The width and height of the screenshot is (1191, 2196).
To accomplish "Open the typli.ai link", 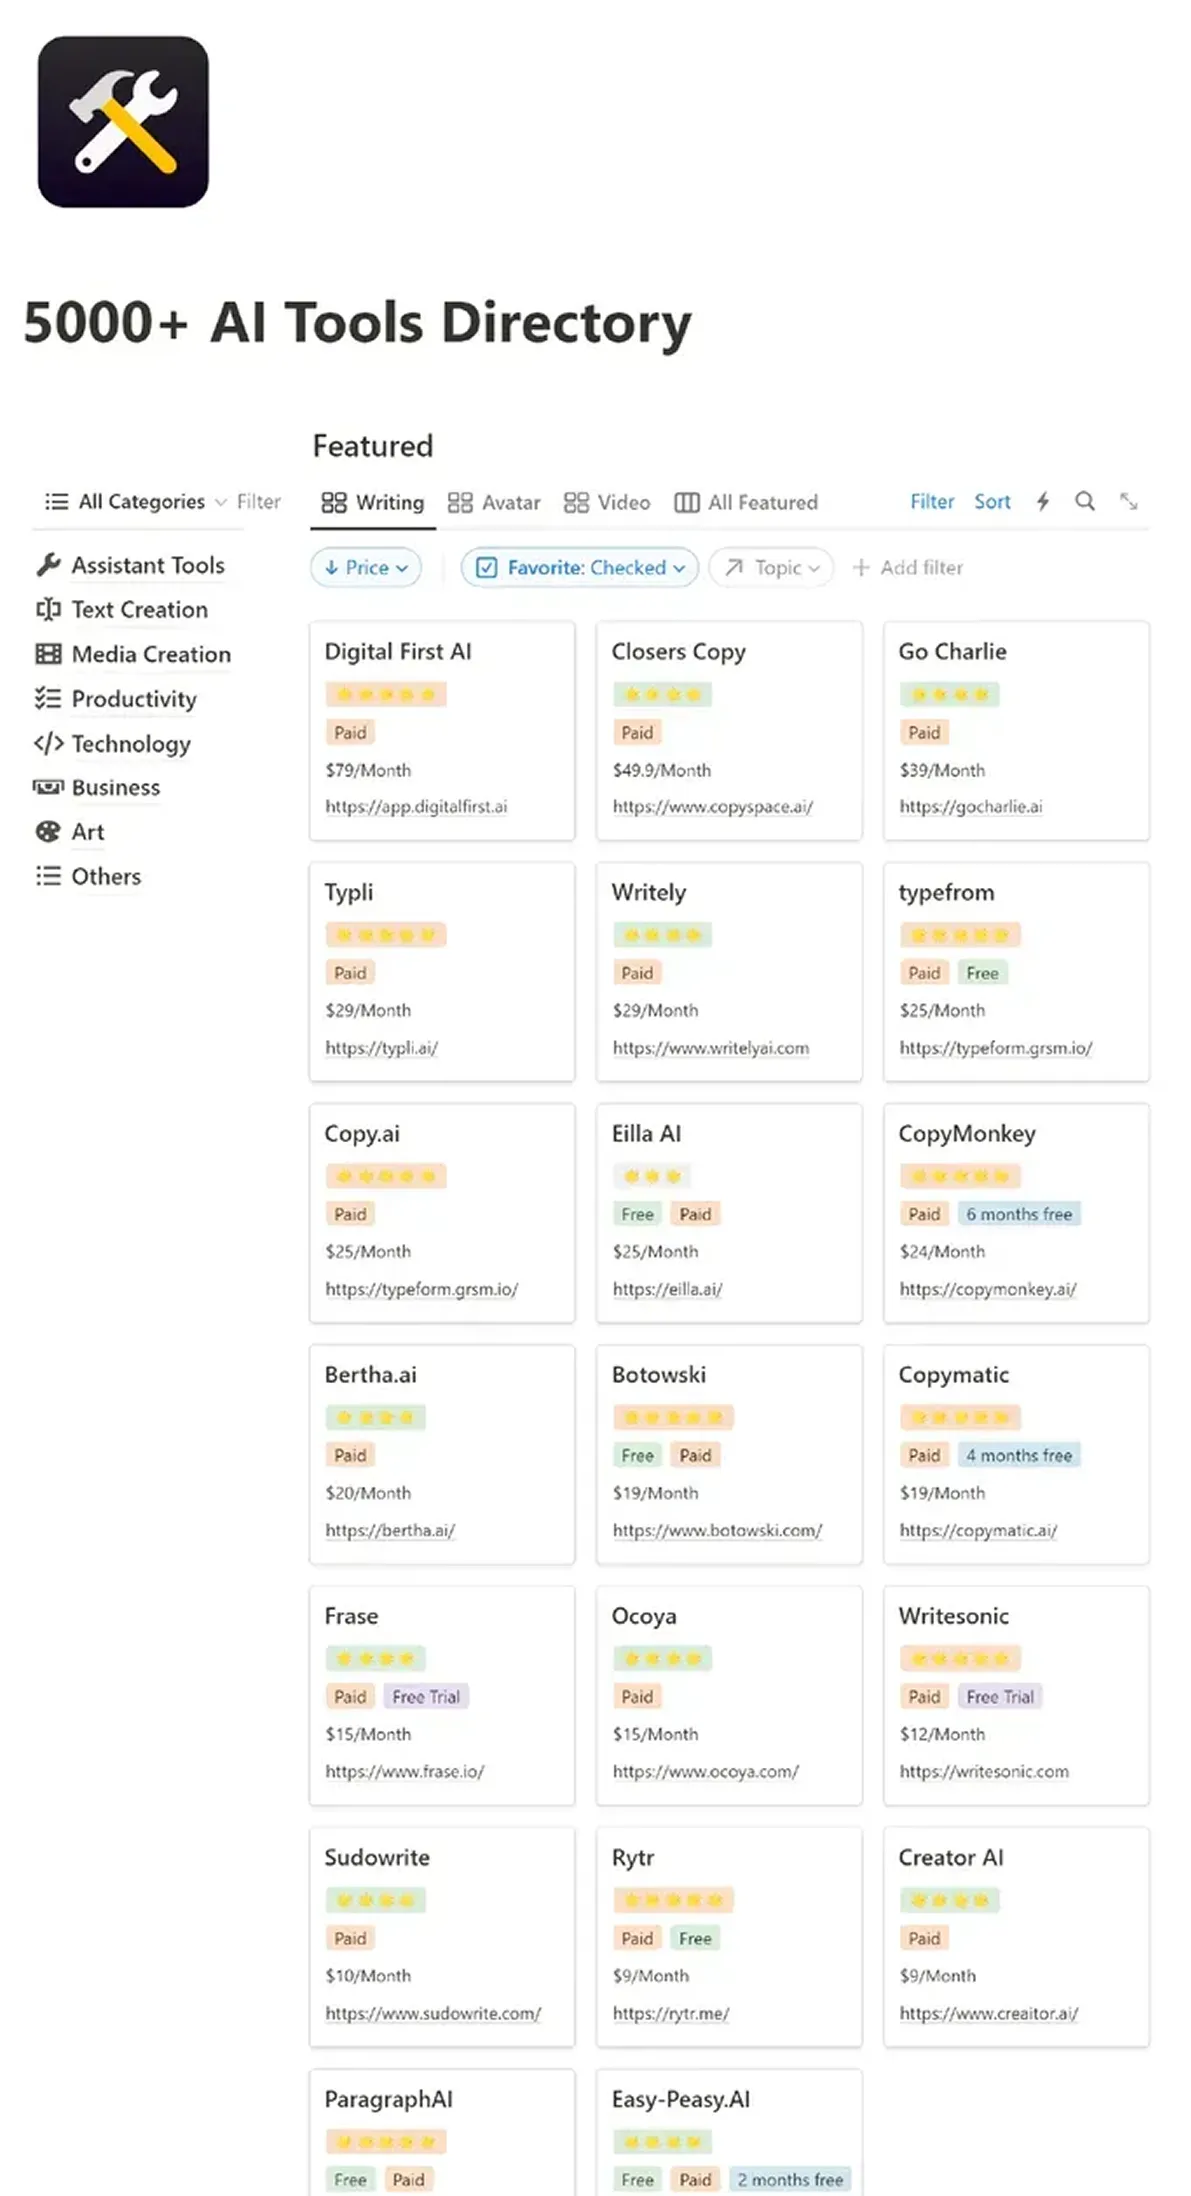I will (381, 1048).
